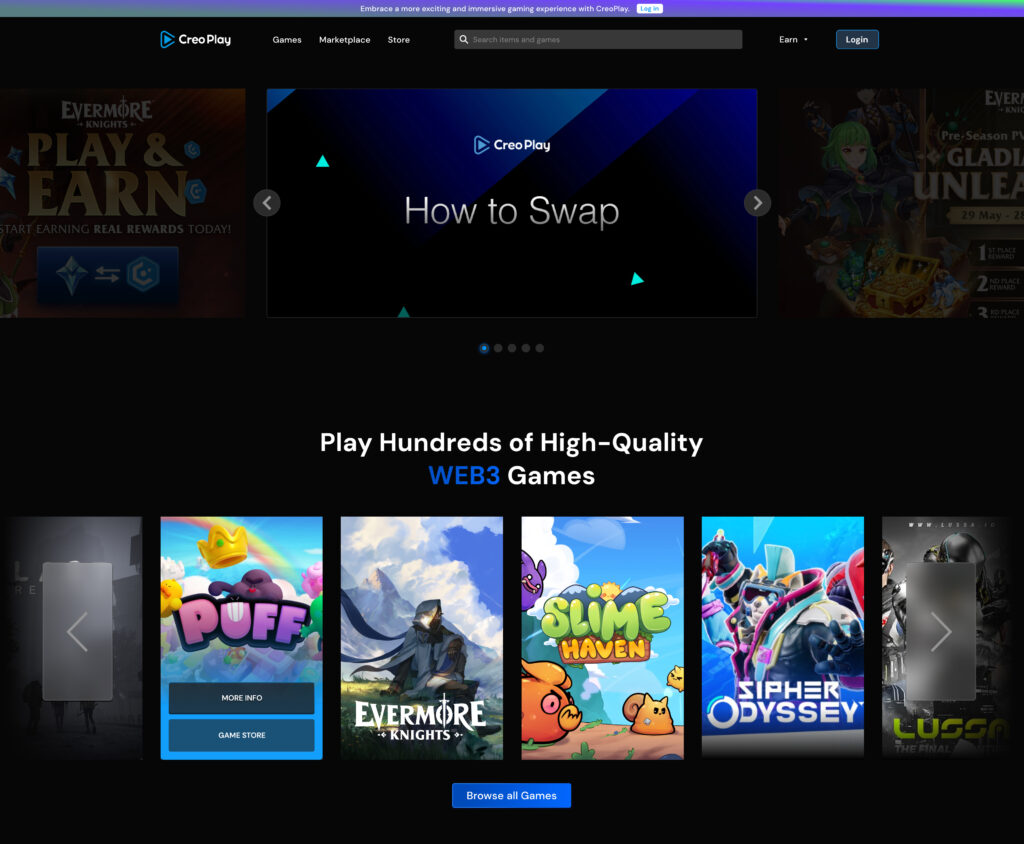
Task: Click the Login button in header
Action: point(857,40)
